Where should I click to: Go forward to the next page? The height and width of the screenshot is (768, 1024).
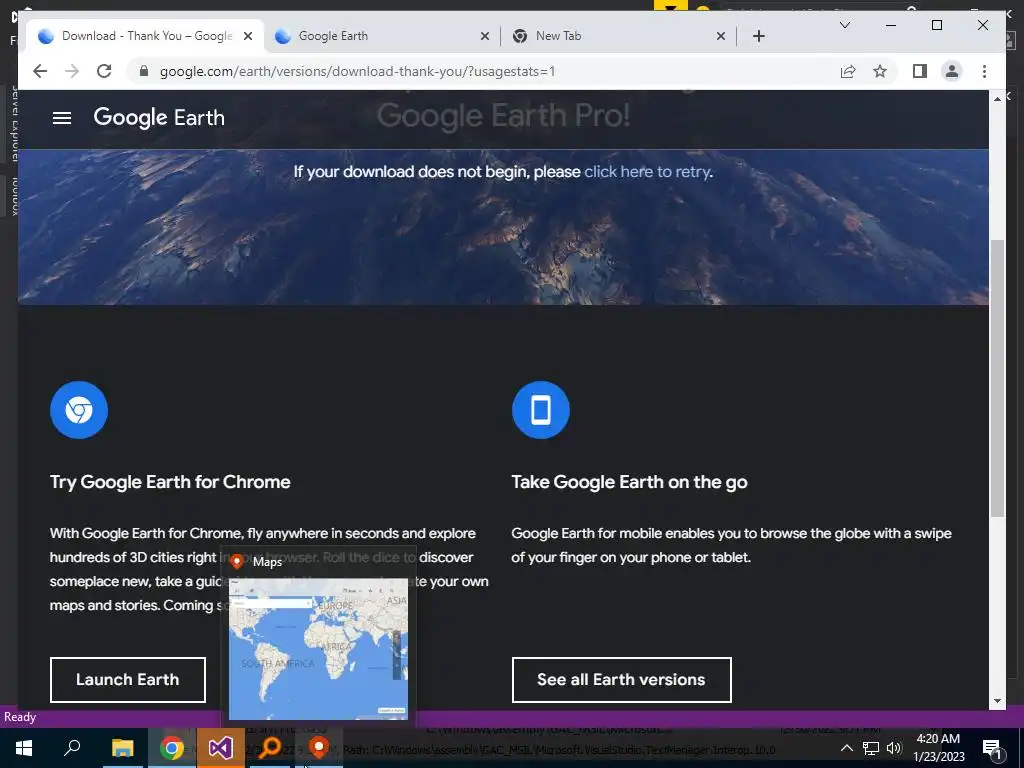[72, 71]
